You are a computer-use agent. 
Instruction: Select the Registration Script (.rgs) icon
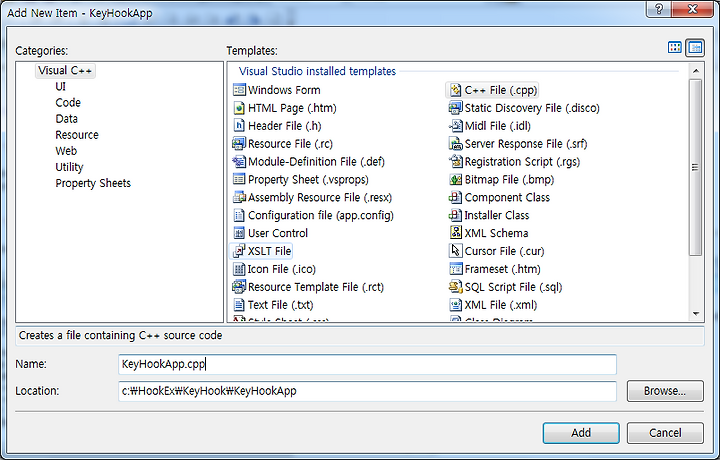click(x=455, y=162)
